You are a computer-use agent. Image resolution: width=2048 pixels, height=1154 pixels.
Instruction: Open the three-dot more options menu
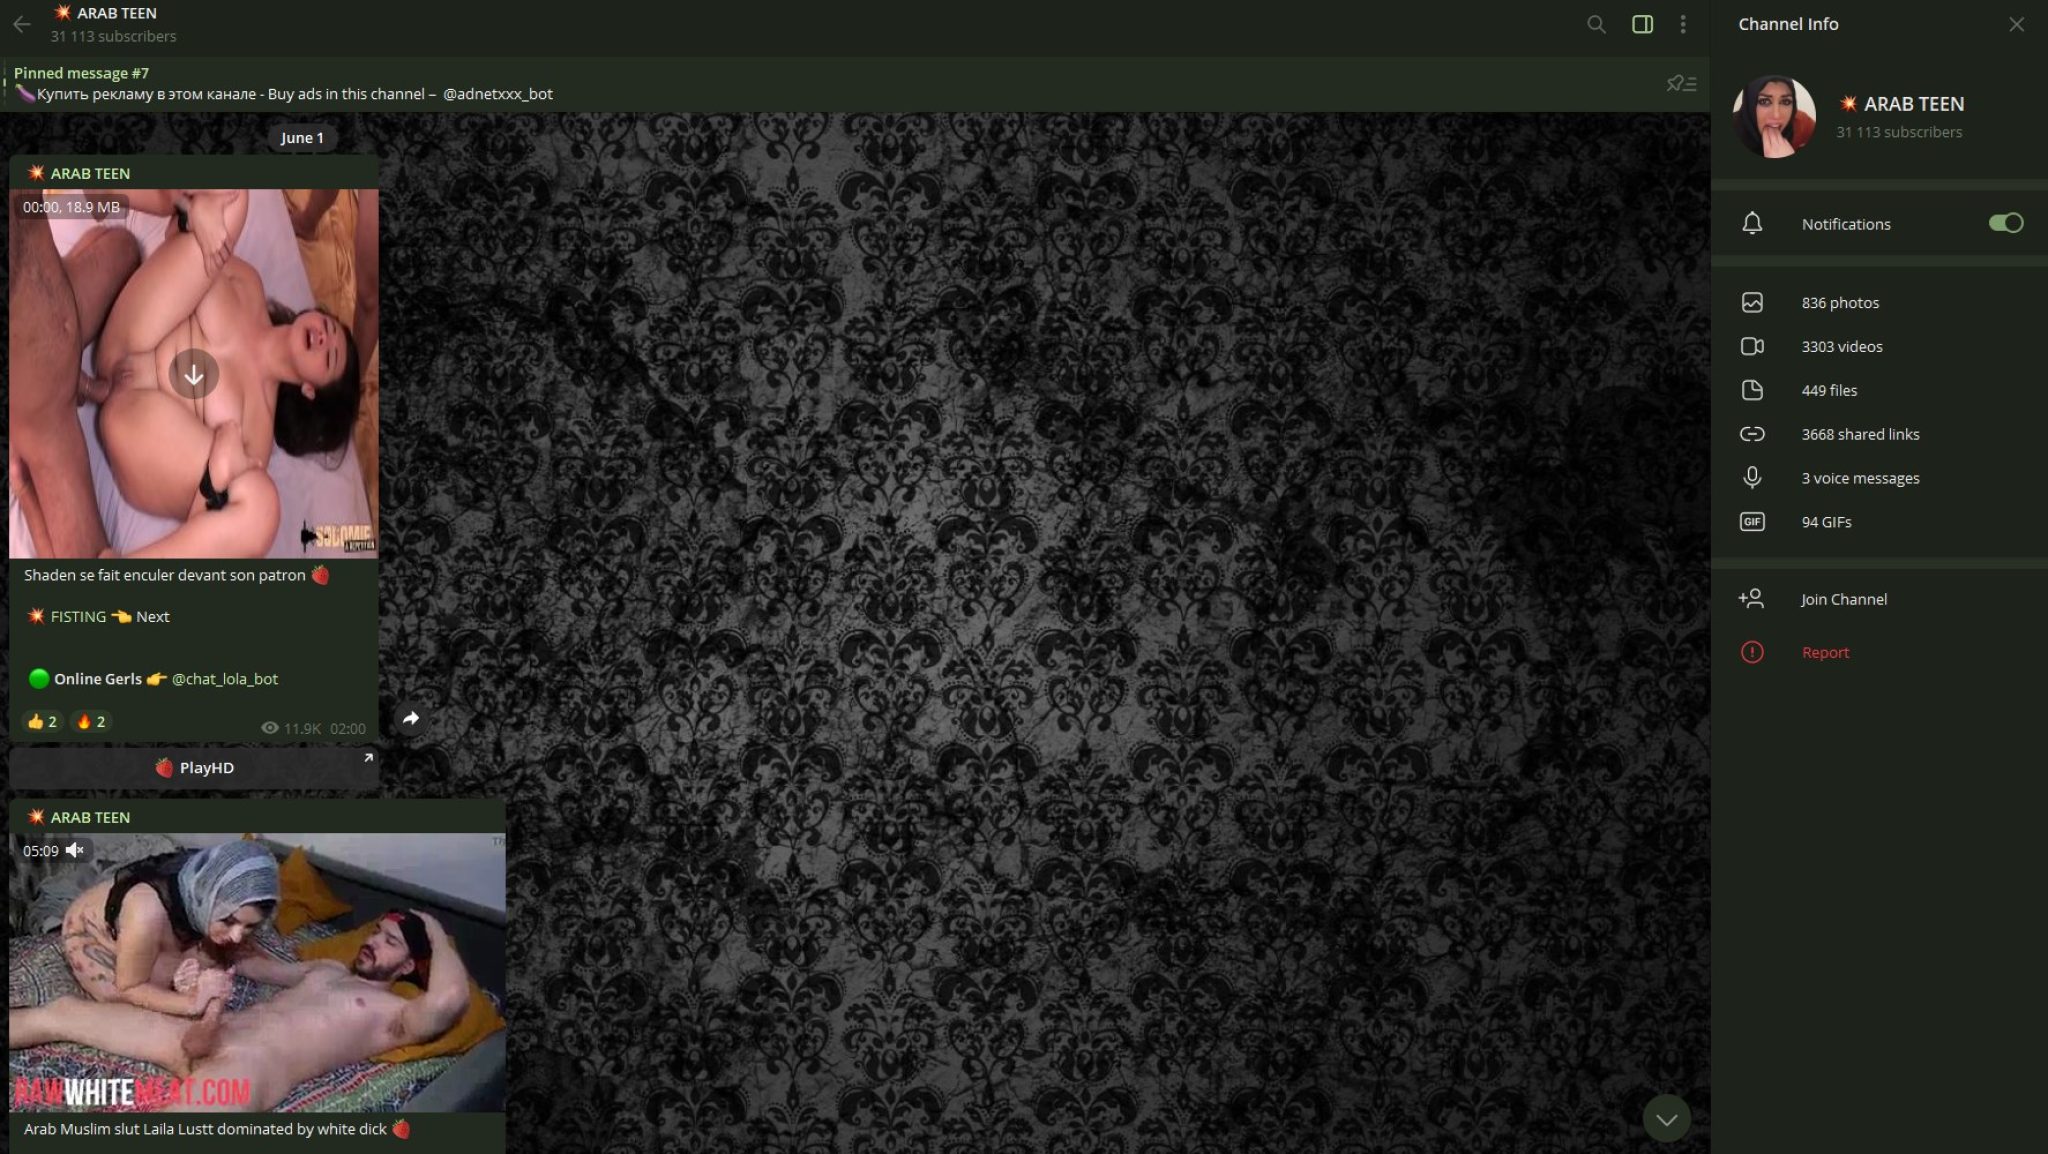(x=1683, y=24)
